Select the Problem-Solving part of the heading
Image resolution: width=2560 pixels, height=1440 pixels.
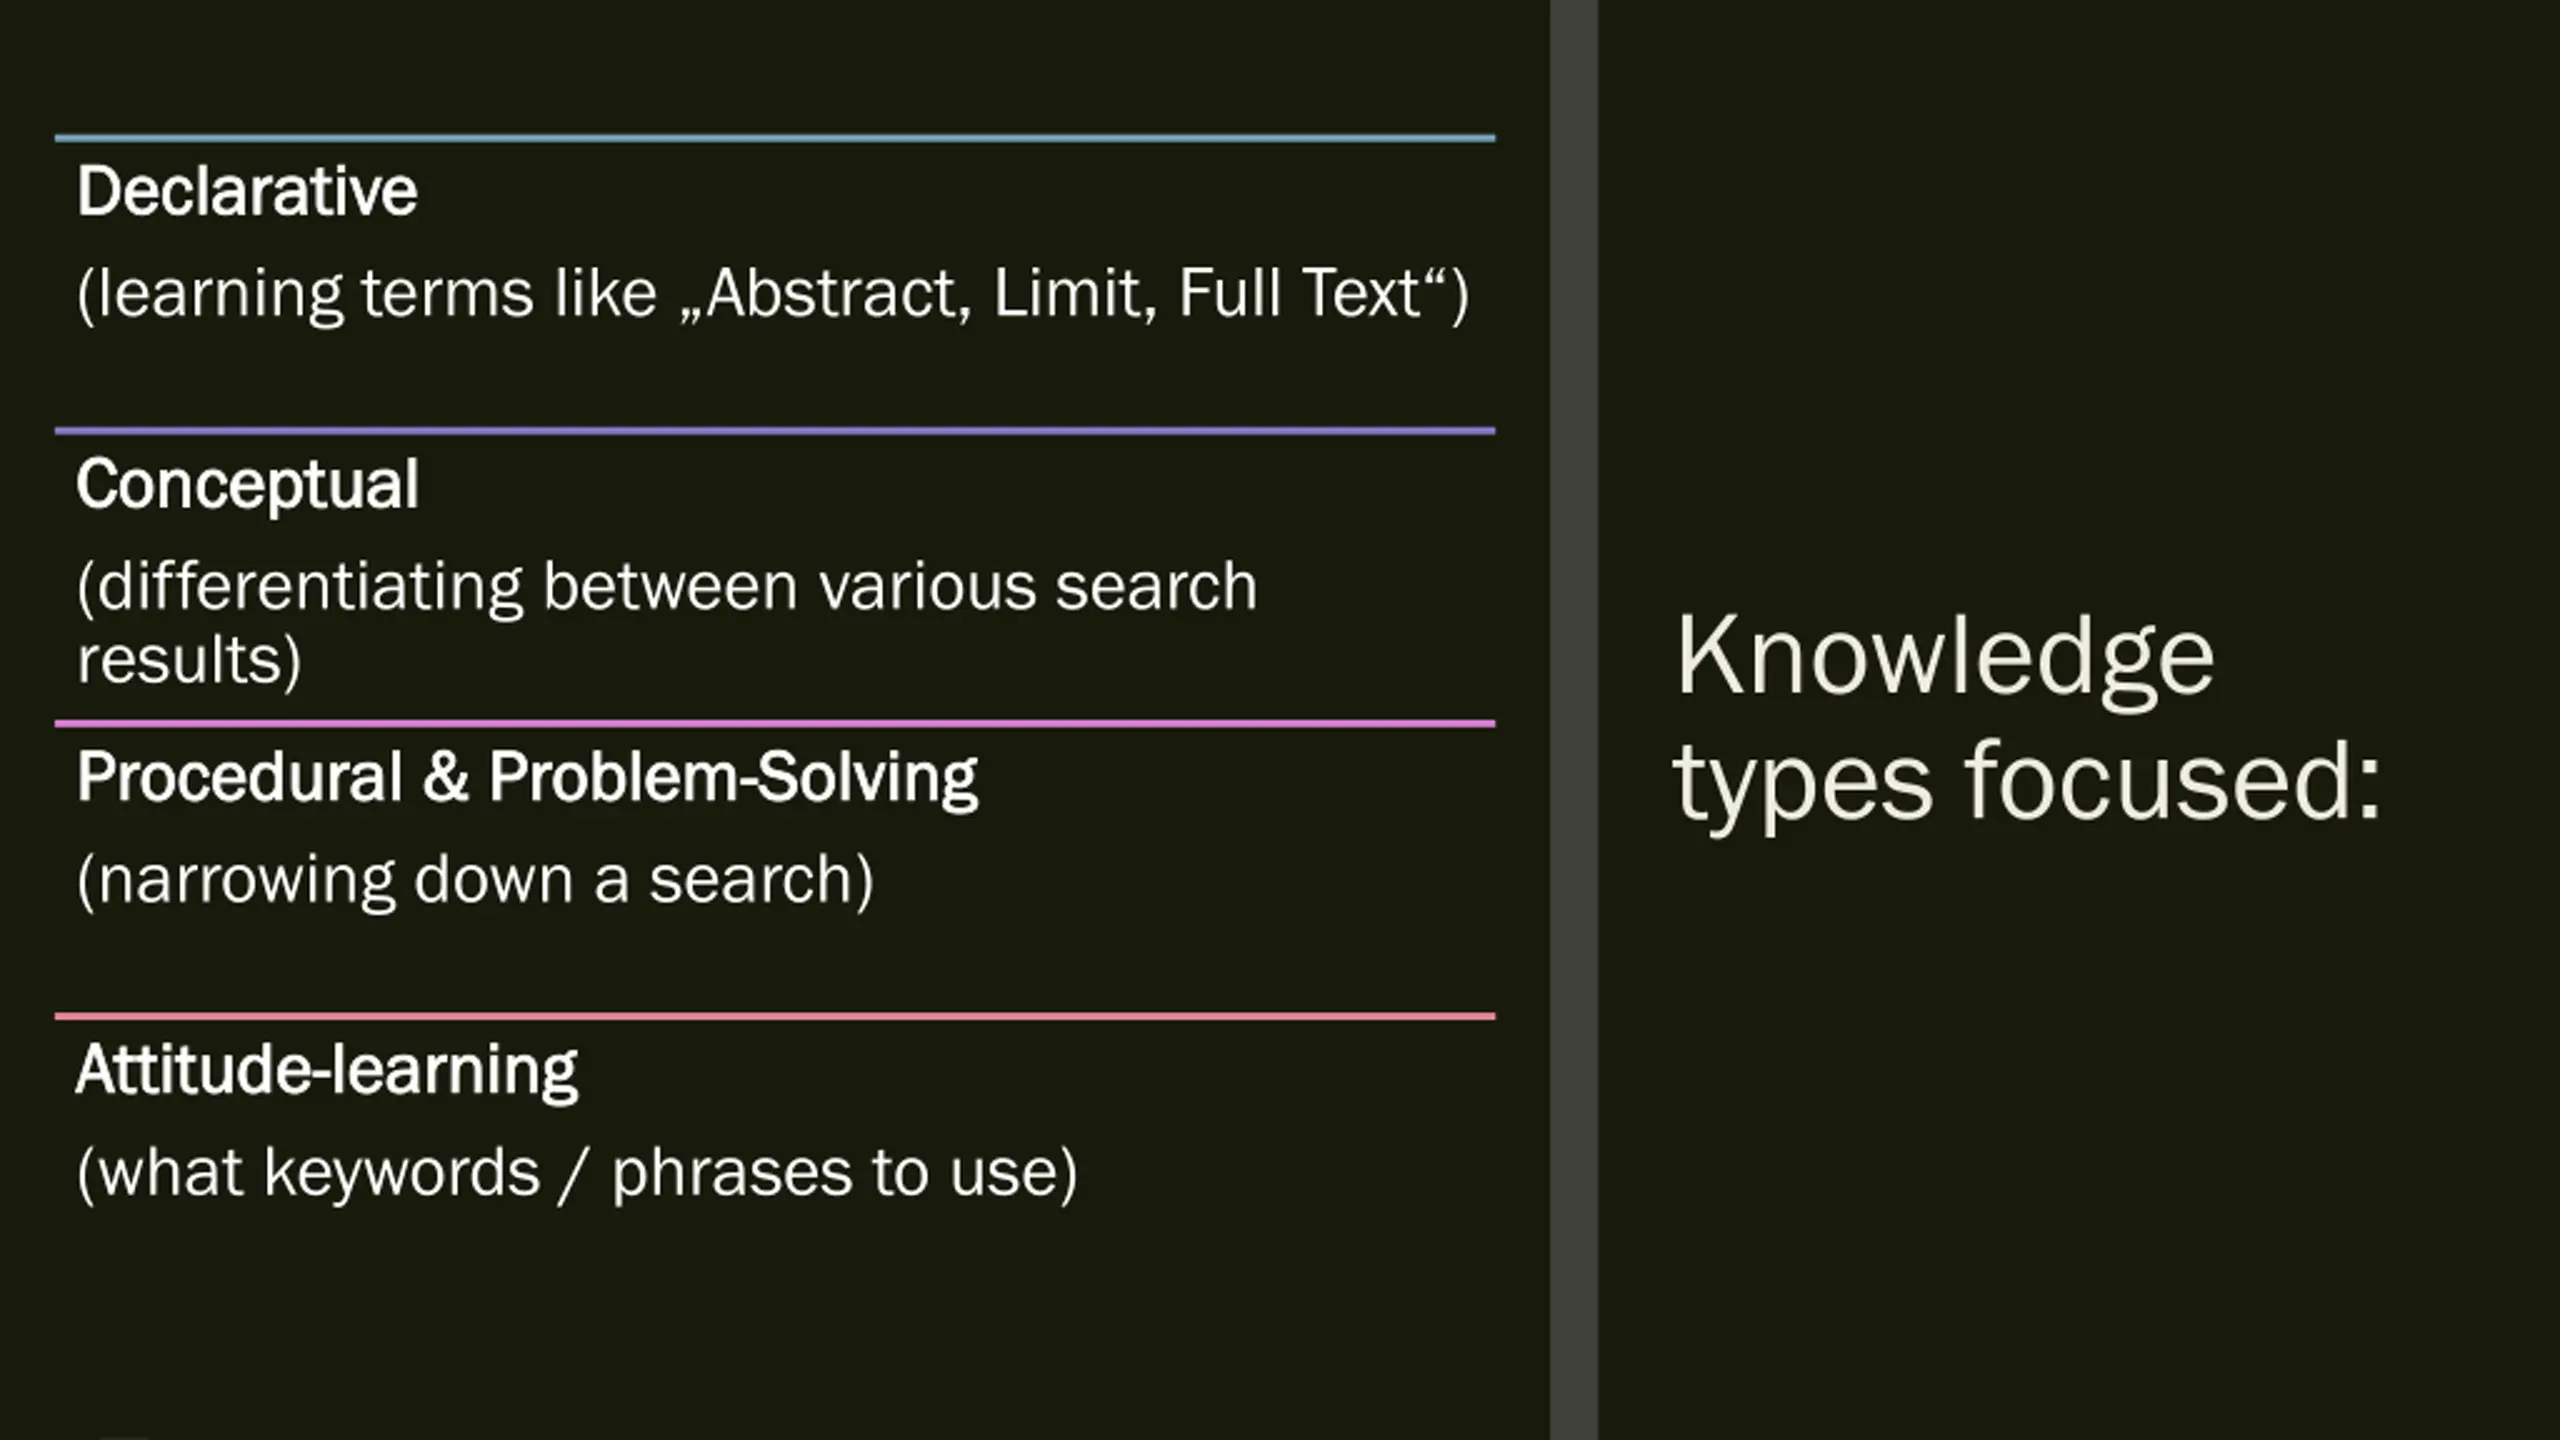tap(733, 778)
